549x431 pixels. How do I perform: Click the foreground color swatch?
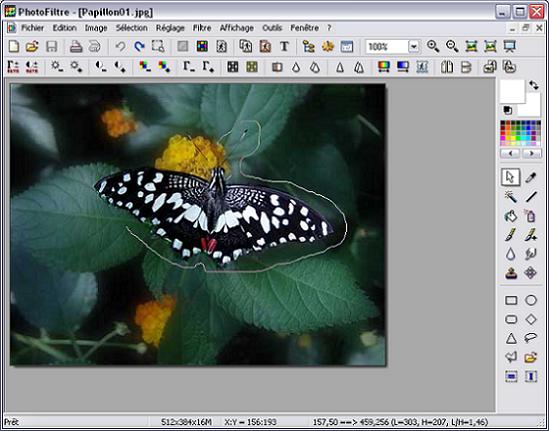pyautogui.click(x=512, y=91)
